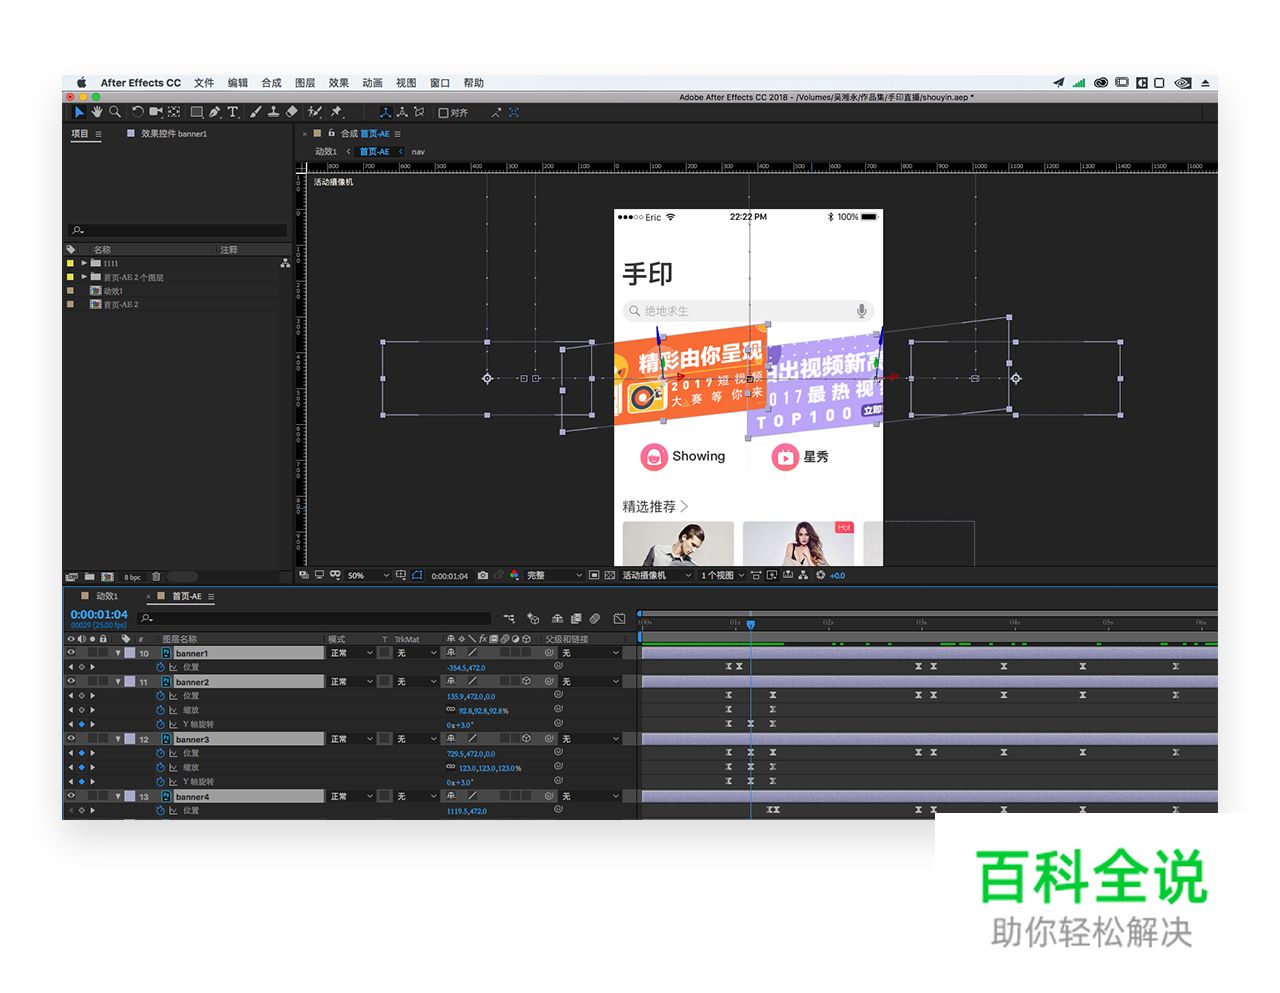Click the World Axis Mode icon
Viewport: 1280px width, 993px height.
coord(402,112)
